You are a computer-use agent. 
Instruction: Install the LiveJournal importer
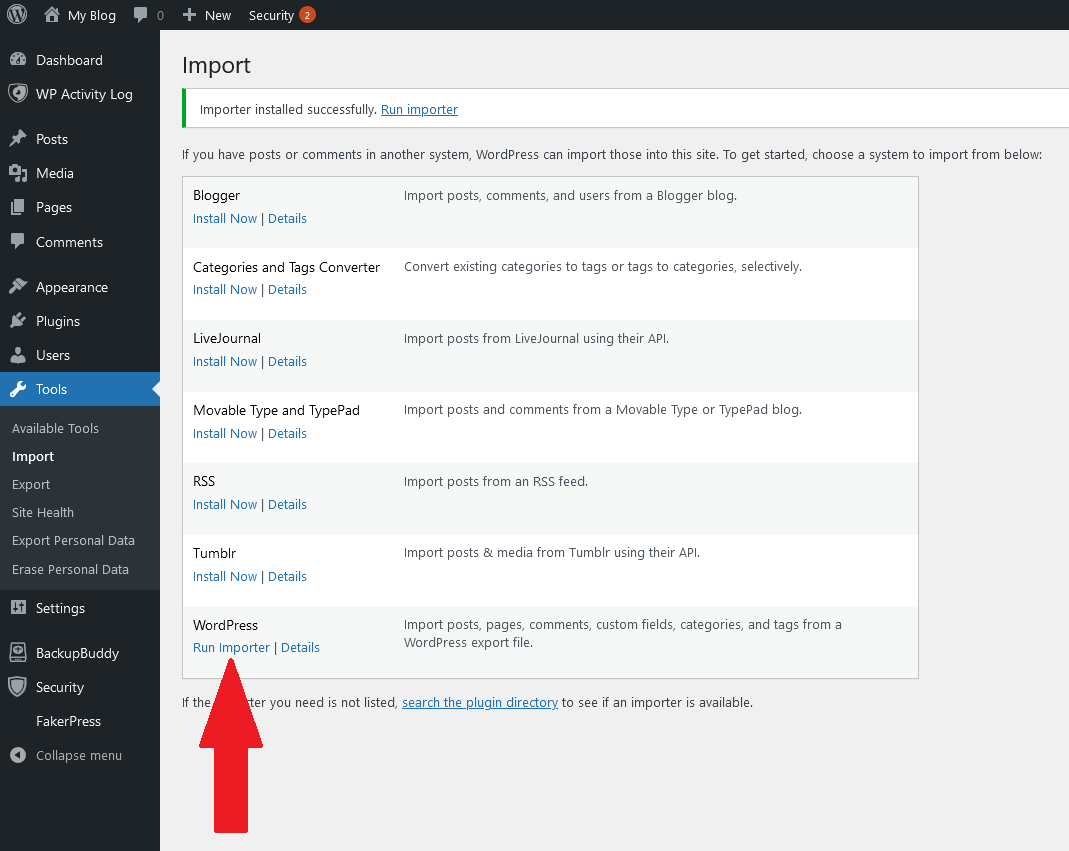(225, 361)
